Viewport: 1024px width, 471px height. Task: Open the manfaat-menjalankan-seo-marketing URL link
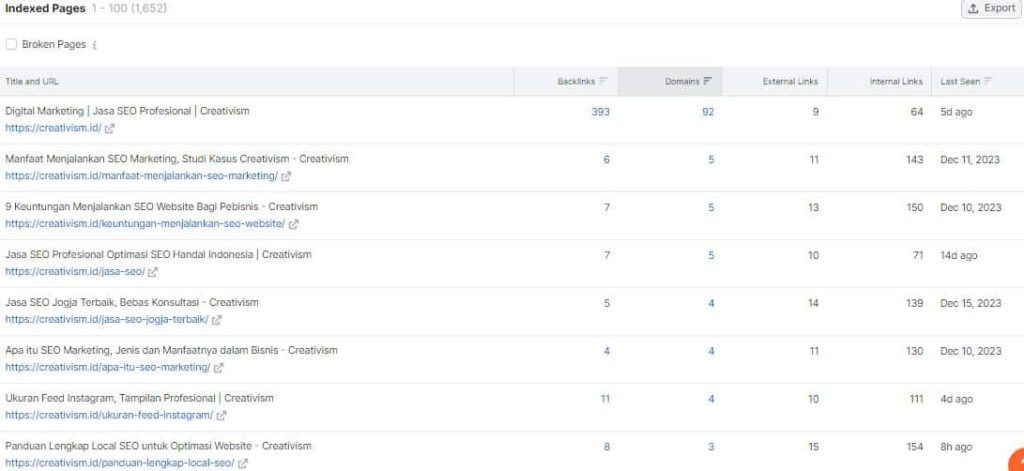click(x=141, y=176)
